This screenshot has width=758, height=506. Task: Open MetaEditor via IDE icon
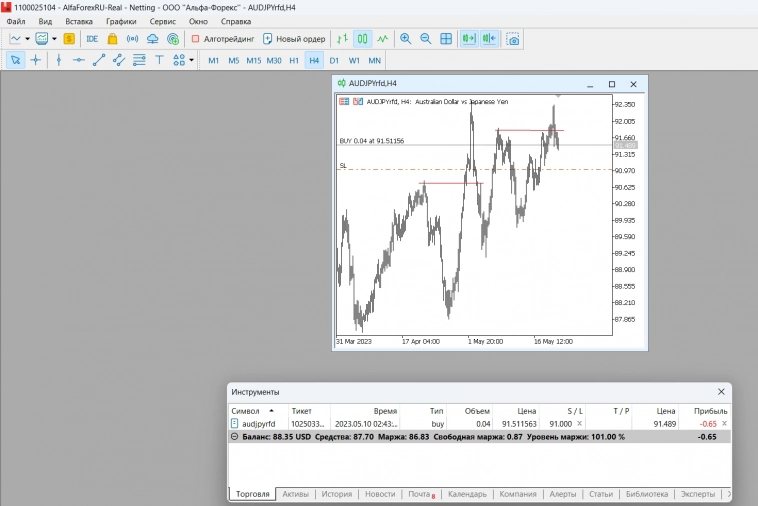click(92, 39)
